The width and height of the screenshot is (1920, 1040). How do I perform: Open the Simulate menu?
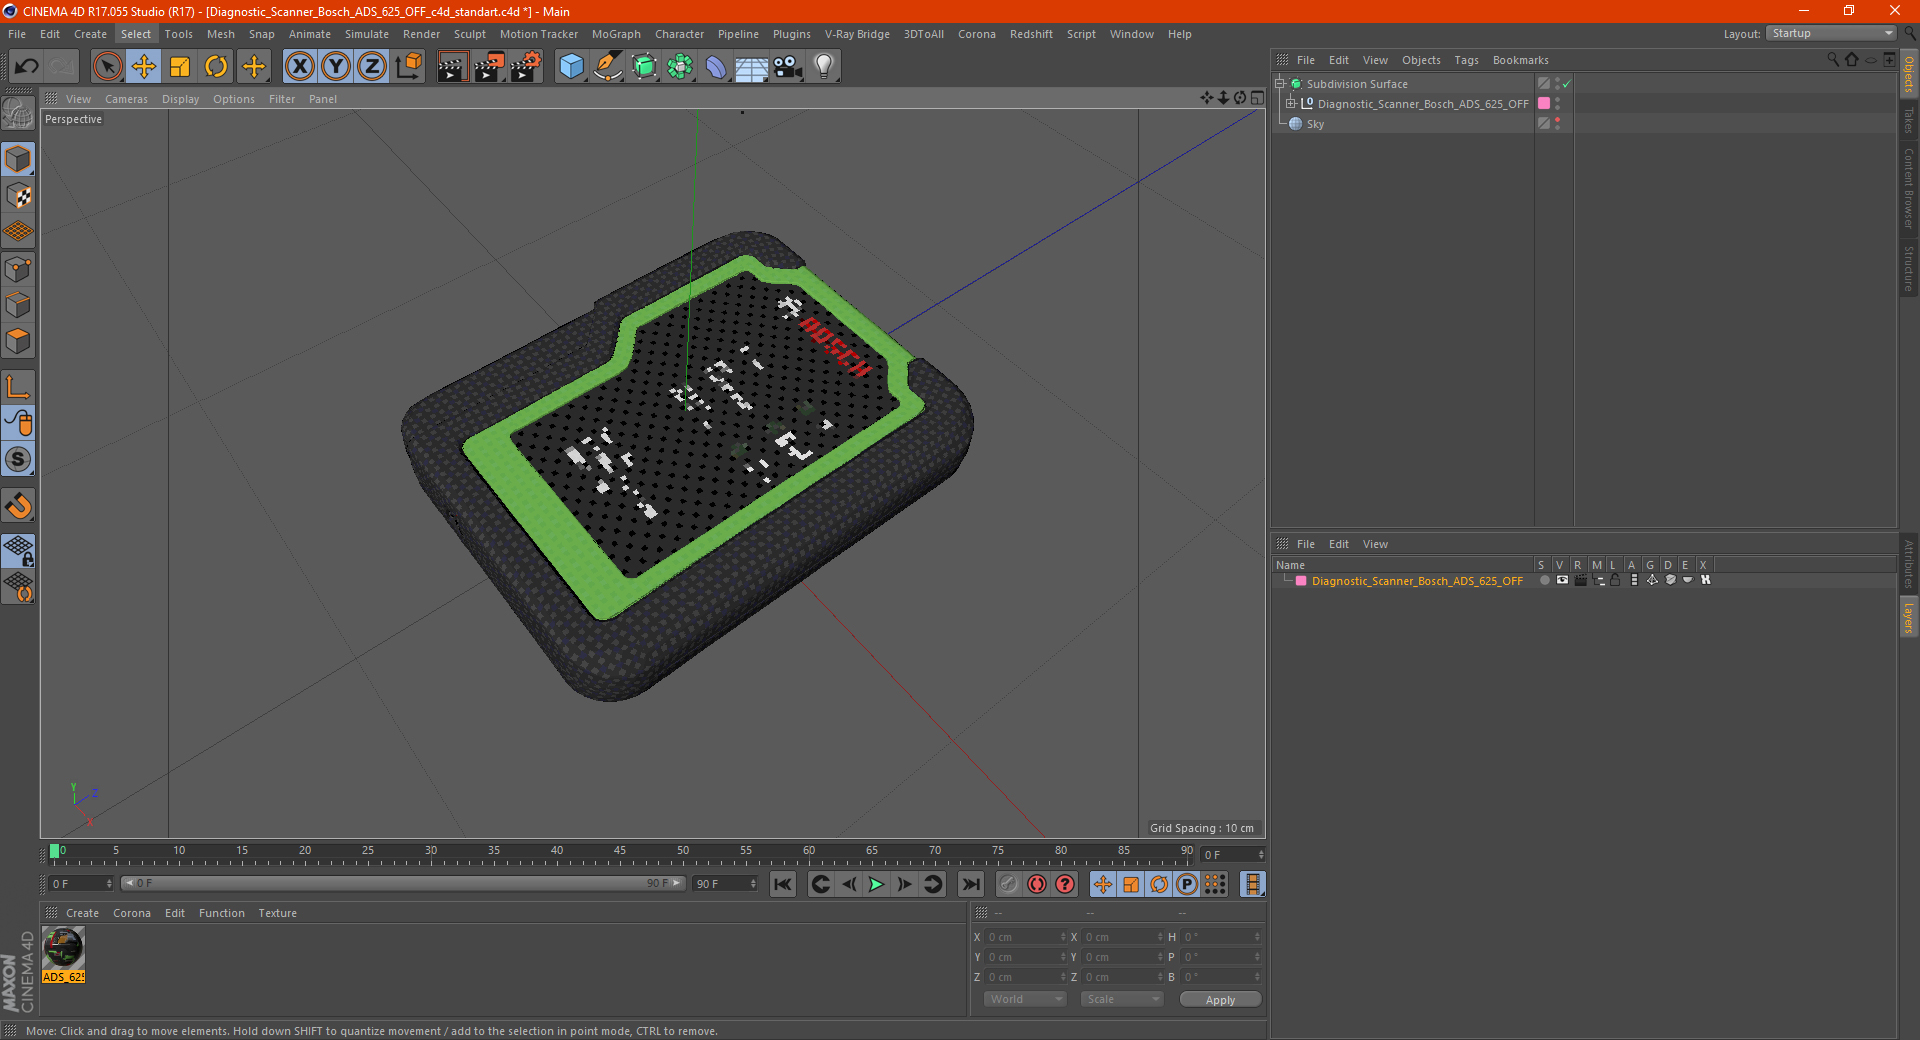point(367,34)
